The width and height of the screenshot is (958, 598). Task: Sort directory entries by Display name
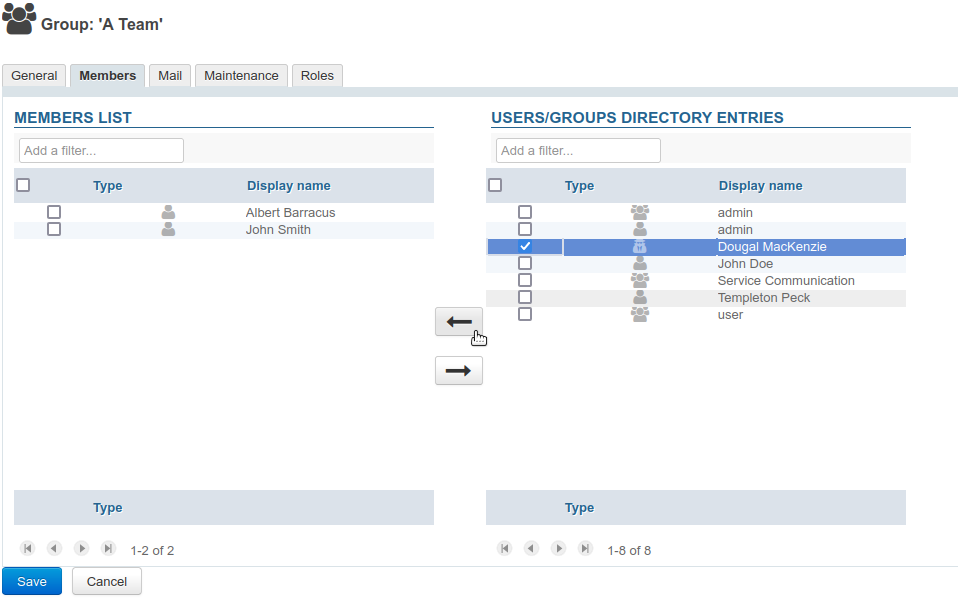point(760,186)
